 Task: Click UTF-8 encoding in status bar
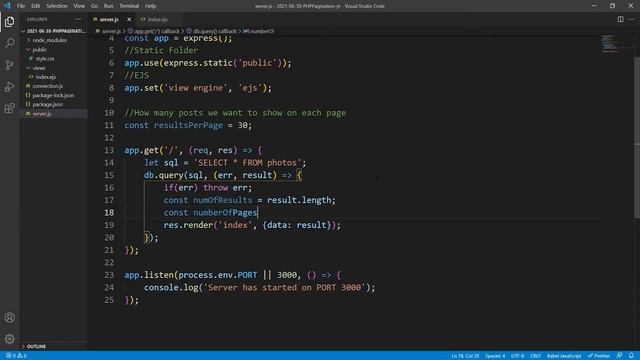pyautogui.click(x=517, y=356)
